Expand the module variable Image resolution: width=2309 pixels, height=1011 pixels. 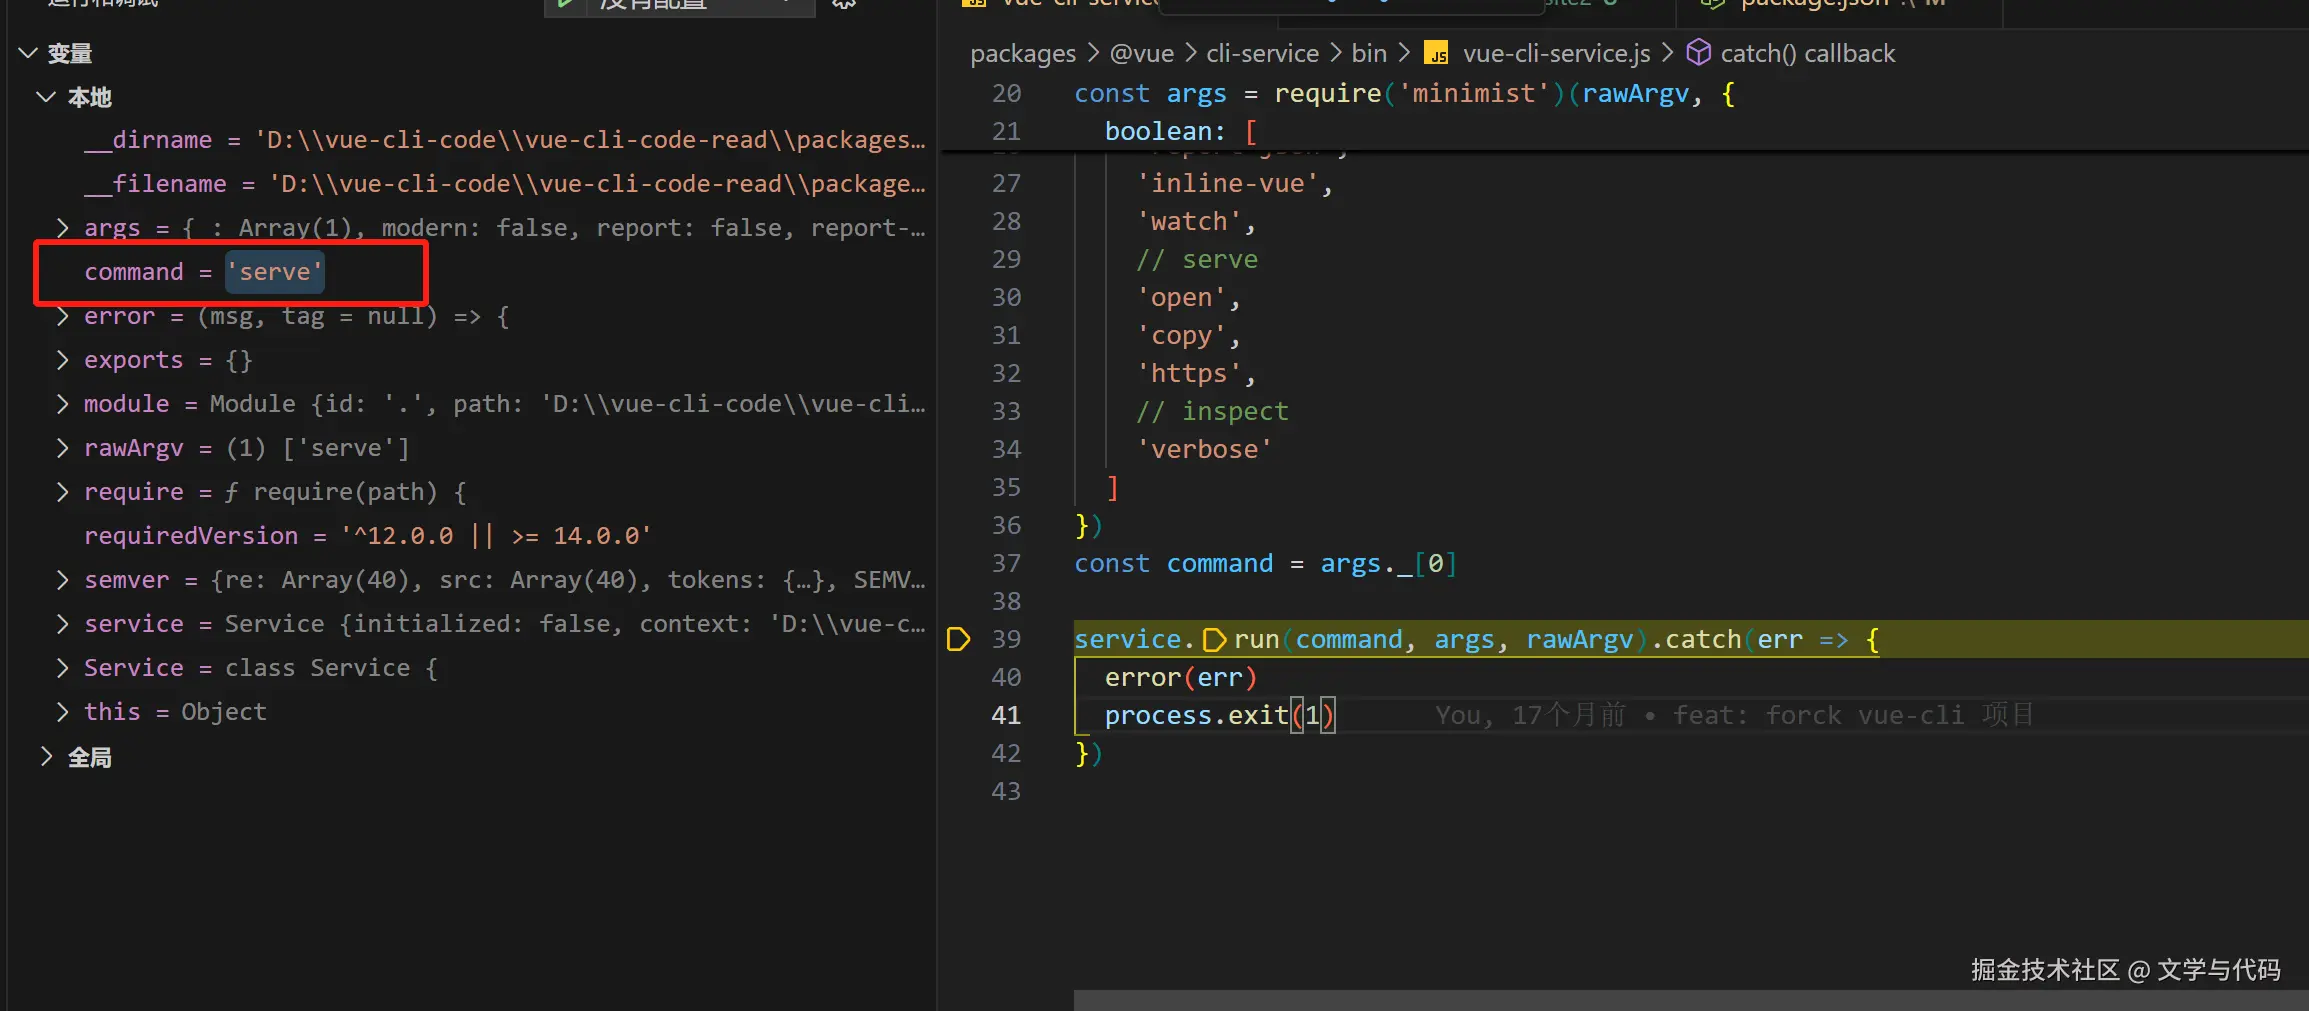63,404
